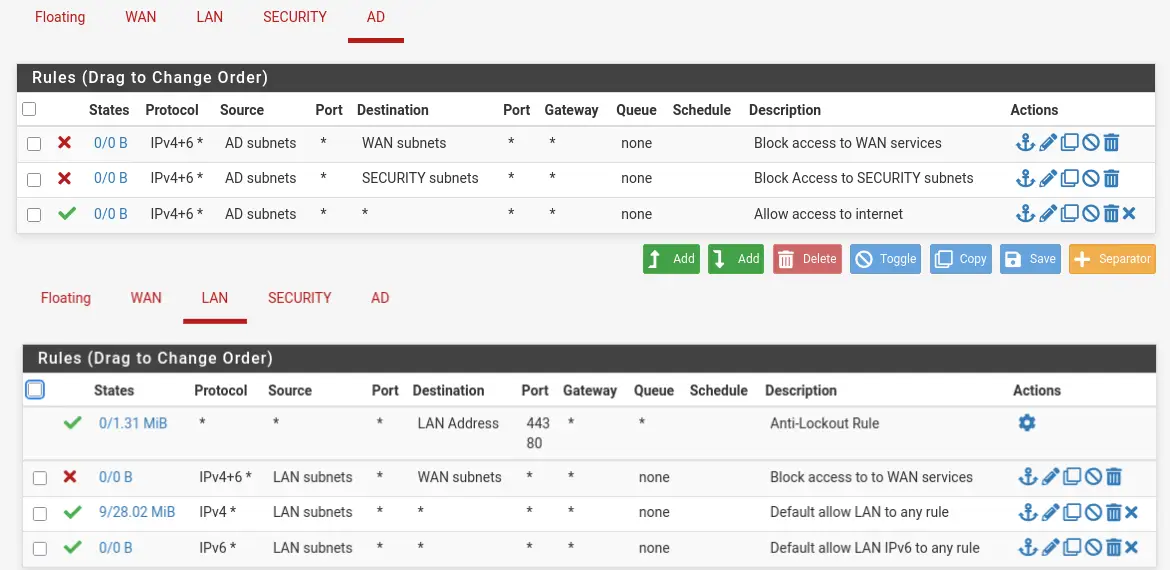
Task: Edit the Block Access to SECURITY subnets rule
Action: [x=1047, y=179]
